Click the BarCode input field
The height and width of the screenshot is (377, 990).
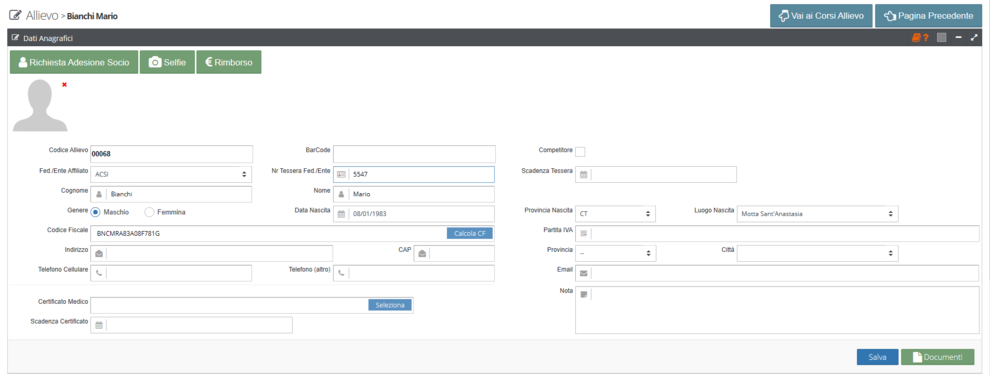coord(414,154)
